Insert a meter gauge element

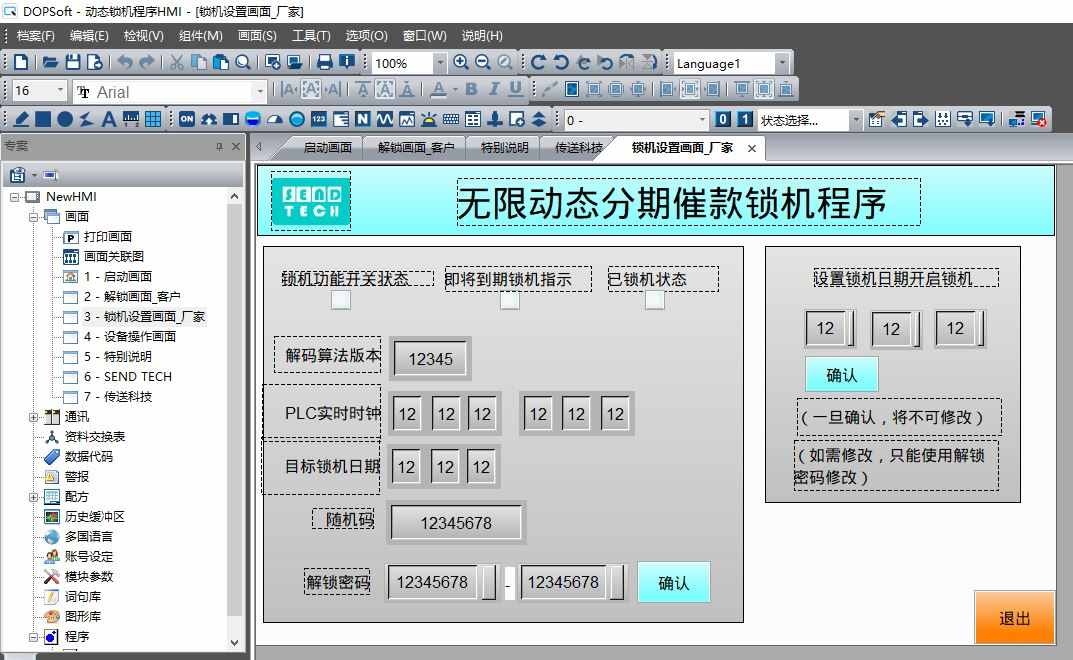(274, 119)
